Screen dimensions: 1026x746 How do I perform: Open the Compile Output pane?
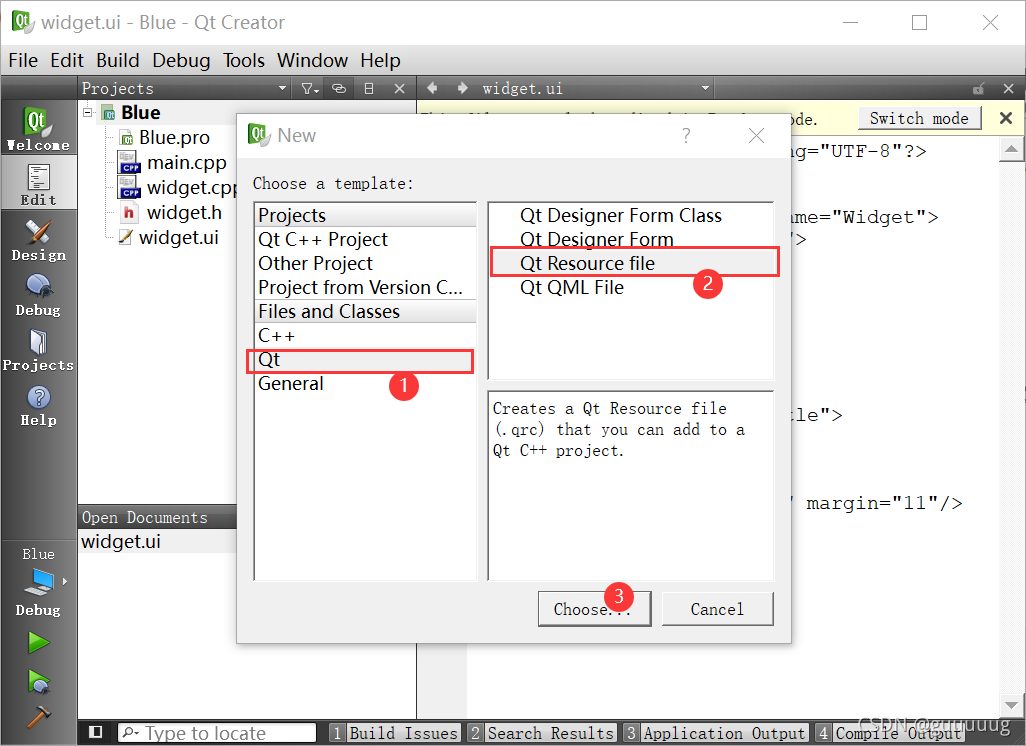pyautogui.click(x=889, y=733)
